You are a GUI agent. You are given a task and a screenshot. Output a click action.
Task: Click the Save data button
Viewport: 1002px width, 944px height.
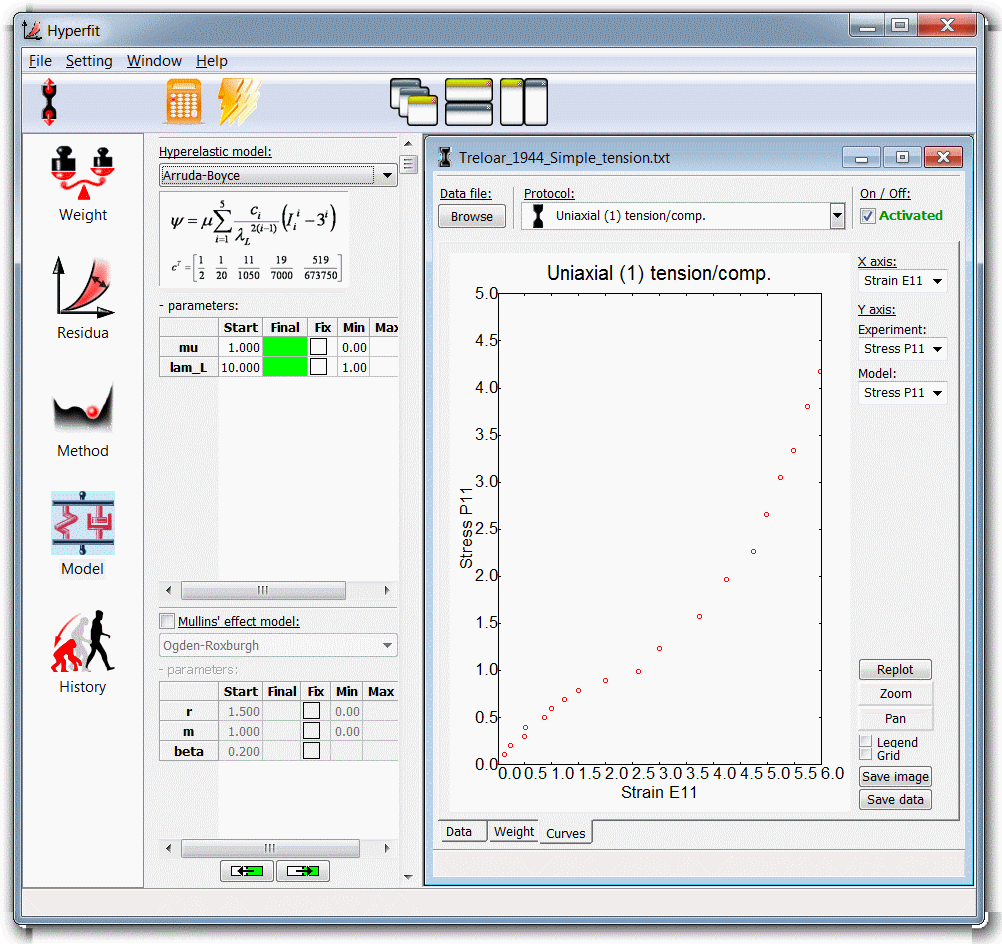coord(895,800)
